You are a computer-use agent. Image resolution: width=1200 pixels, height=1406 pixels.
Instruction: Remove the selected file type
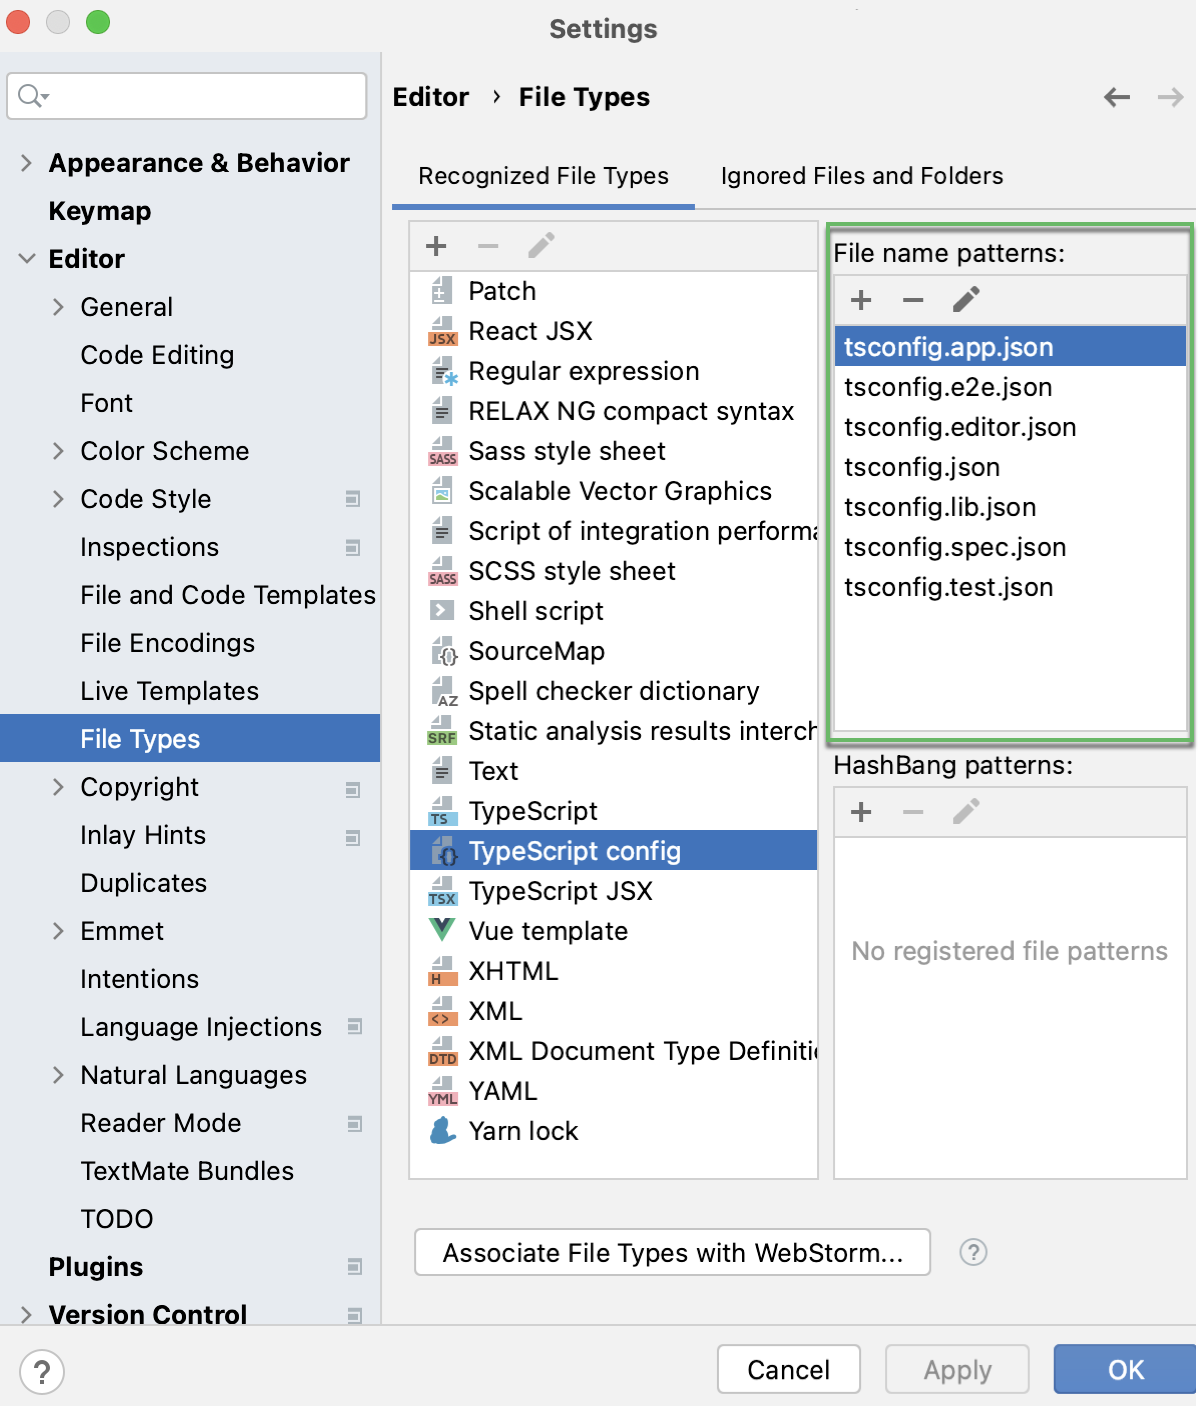coord(488,245)
